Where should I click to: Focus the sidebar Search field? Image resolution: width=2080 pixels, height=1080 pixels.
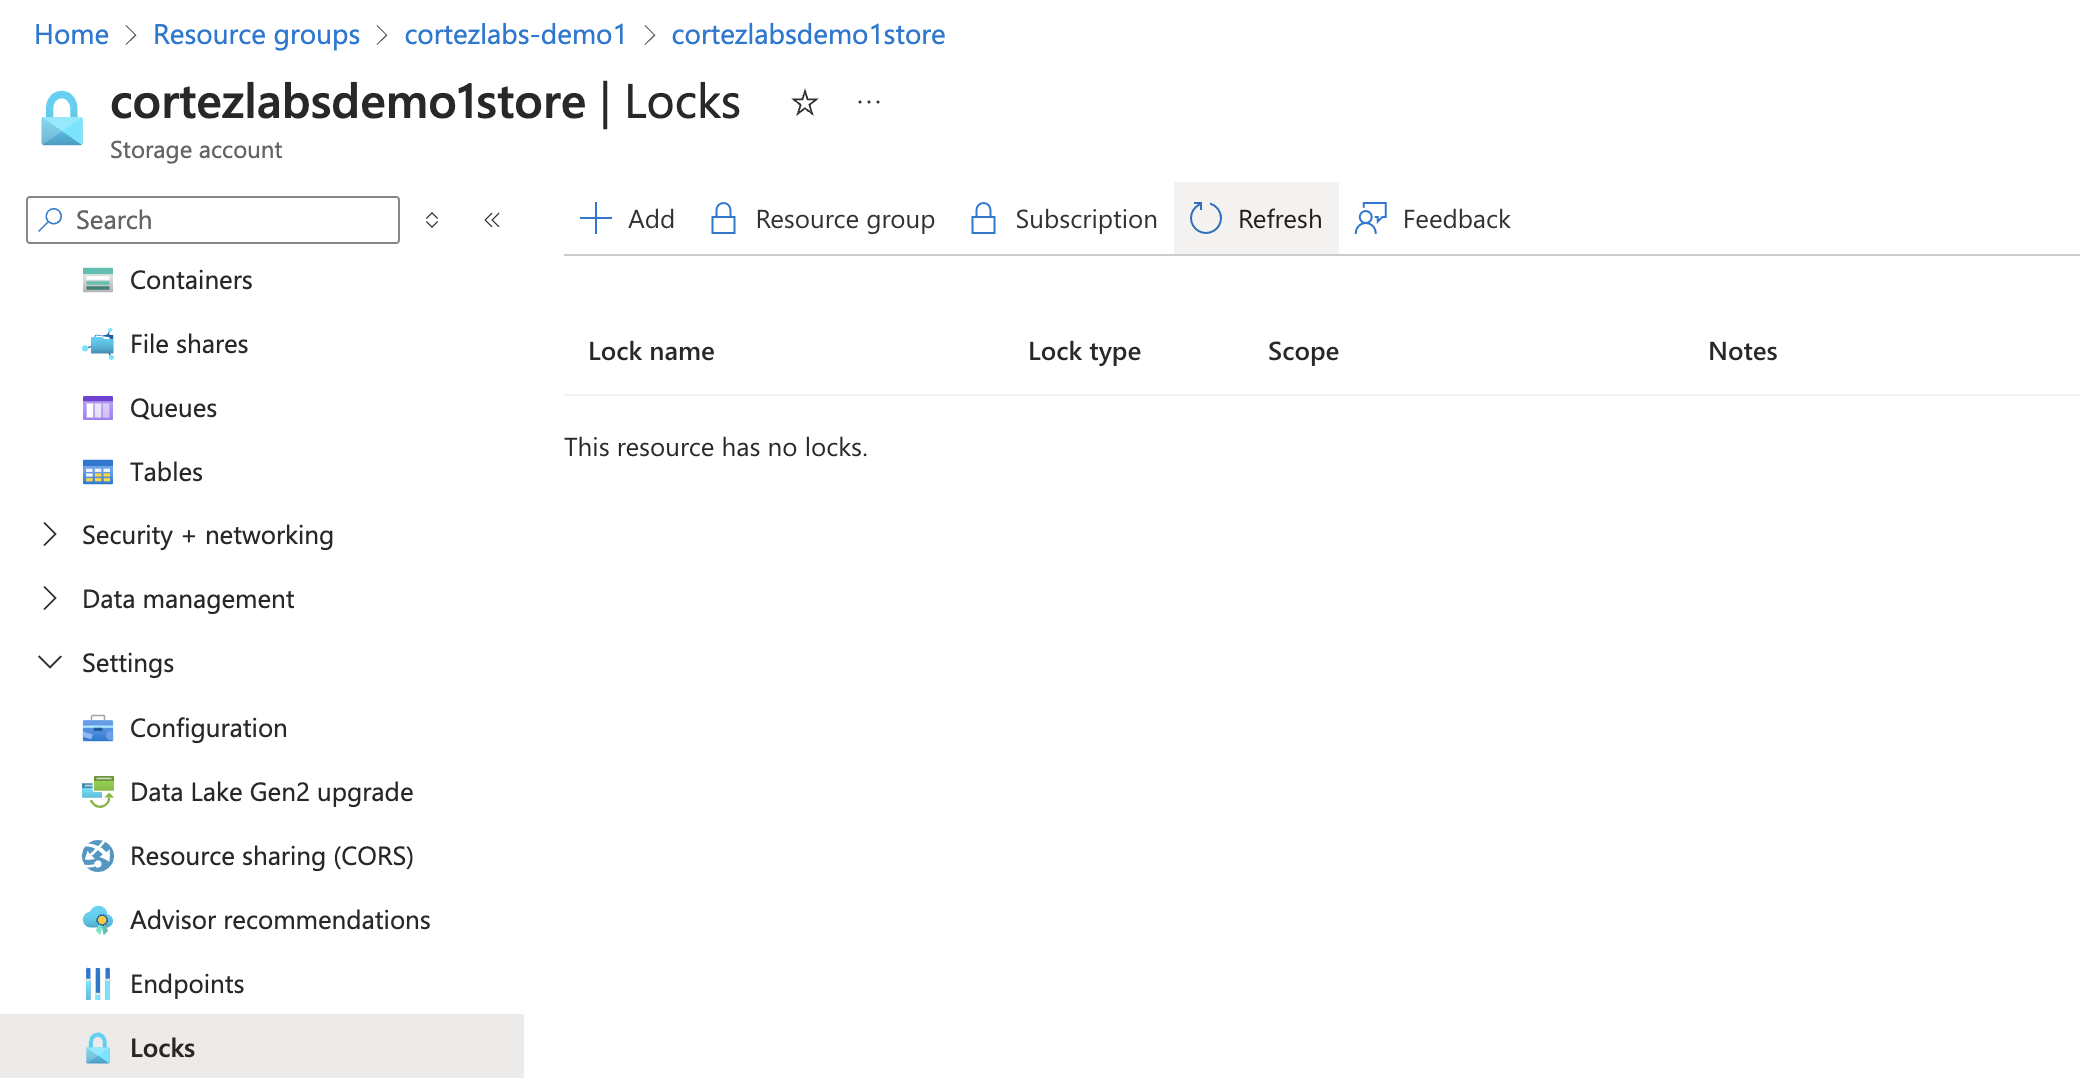tap(213, 220)
